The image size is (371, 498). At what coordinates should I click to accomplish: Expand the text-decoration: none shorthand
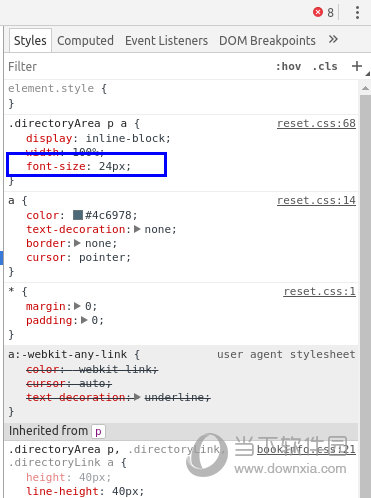point(137,229)
